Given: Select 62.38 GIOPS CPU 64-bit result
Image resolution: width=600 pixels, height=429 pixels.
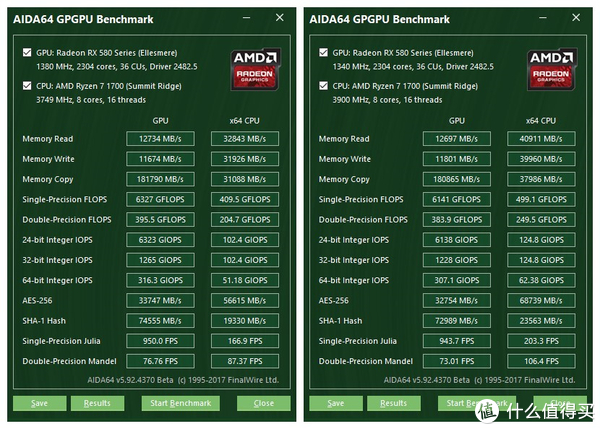Looking at the screenshot, I should [541, 280].
